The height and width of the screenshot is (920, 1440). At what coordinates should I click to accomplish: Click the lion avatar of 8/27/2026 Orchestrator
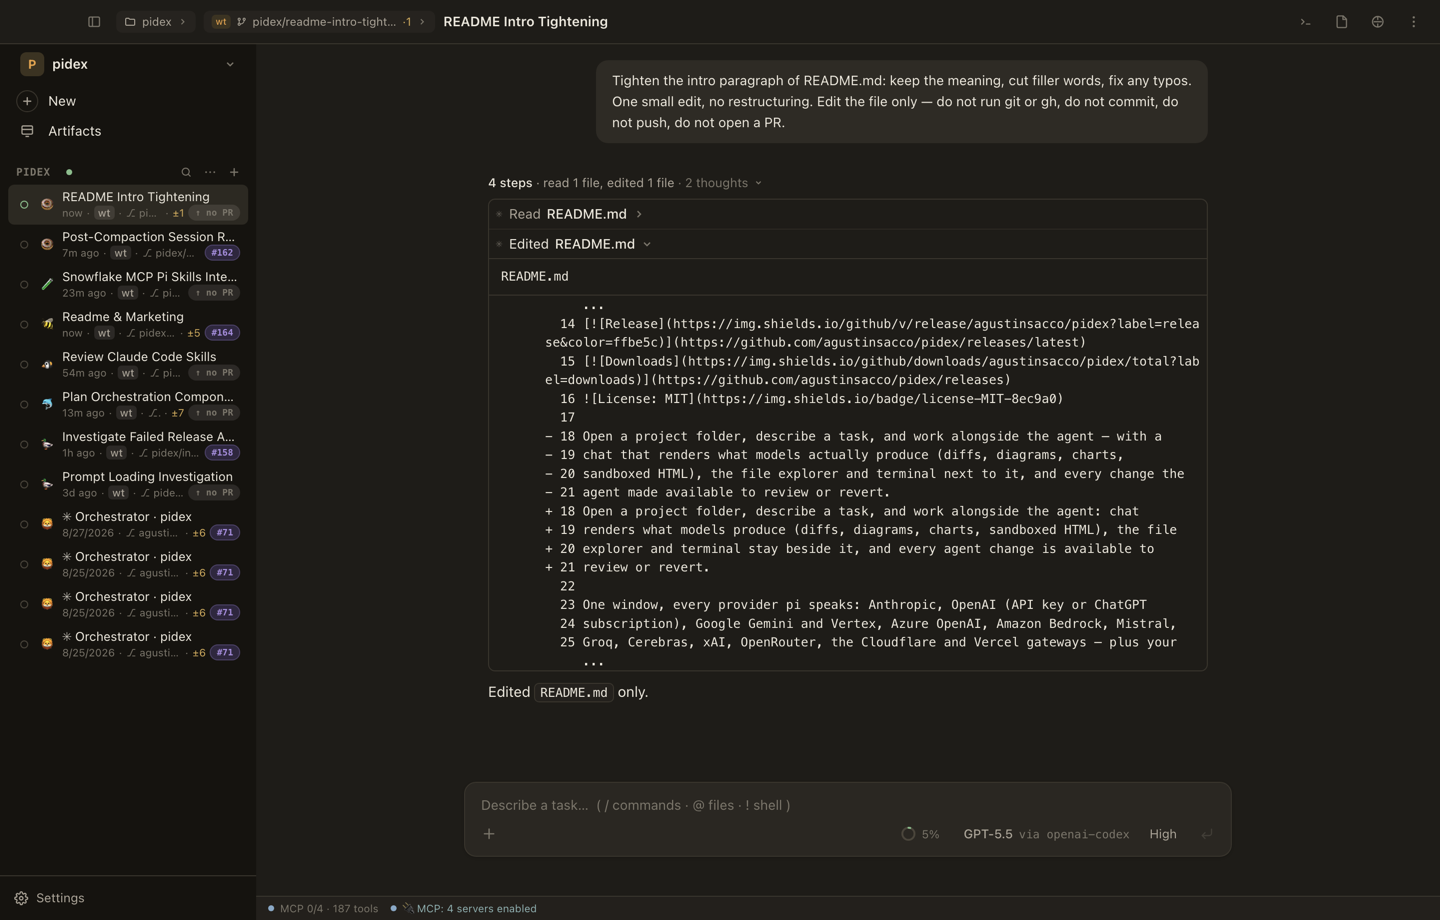pyautogui.click(x=47, y=524)
